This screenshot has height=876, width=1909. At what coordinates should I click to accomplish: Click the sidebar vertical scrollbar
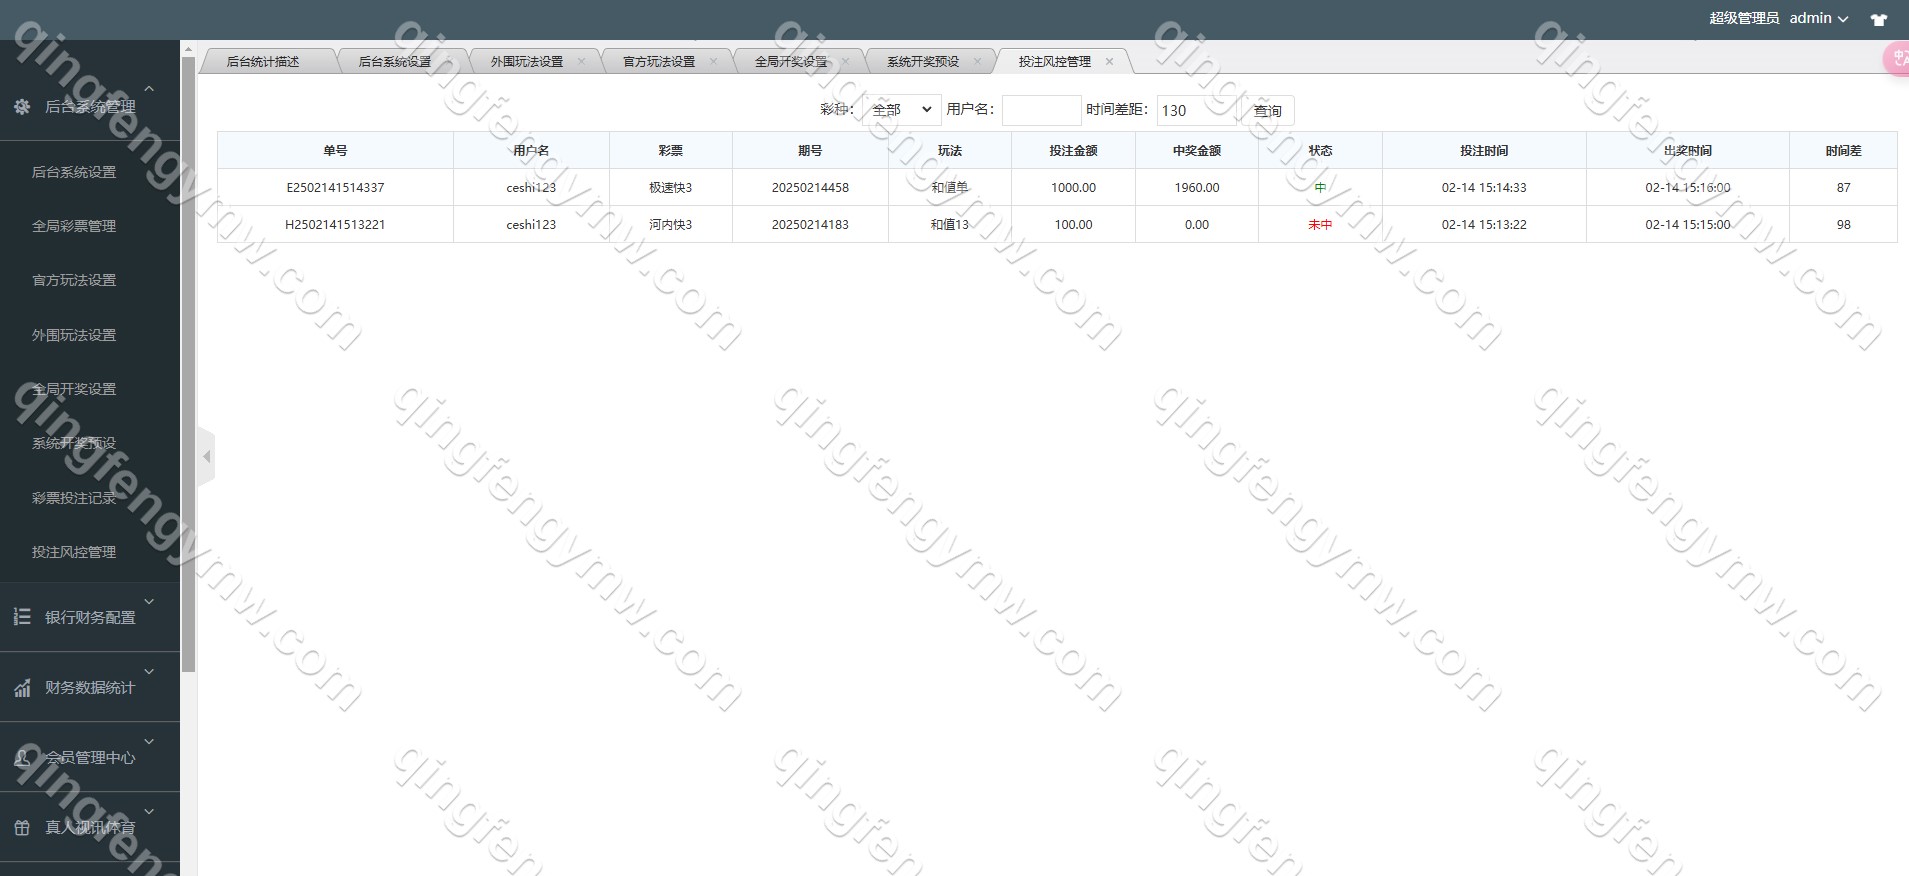(188, 365)
